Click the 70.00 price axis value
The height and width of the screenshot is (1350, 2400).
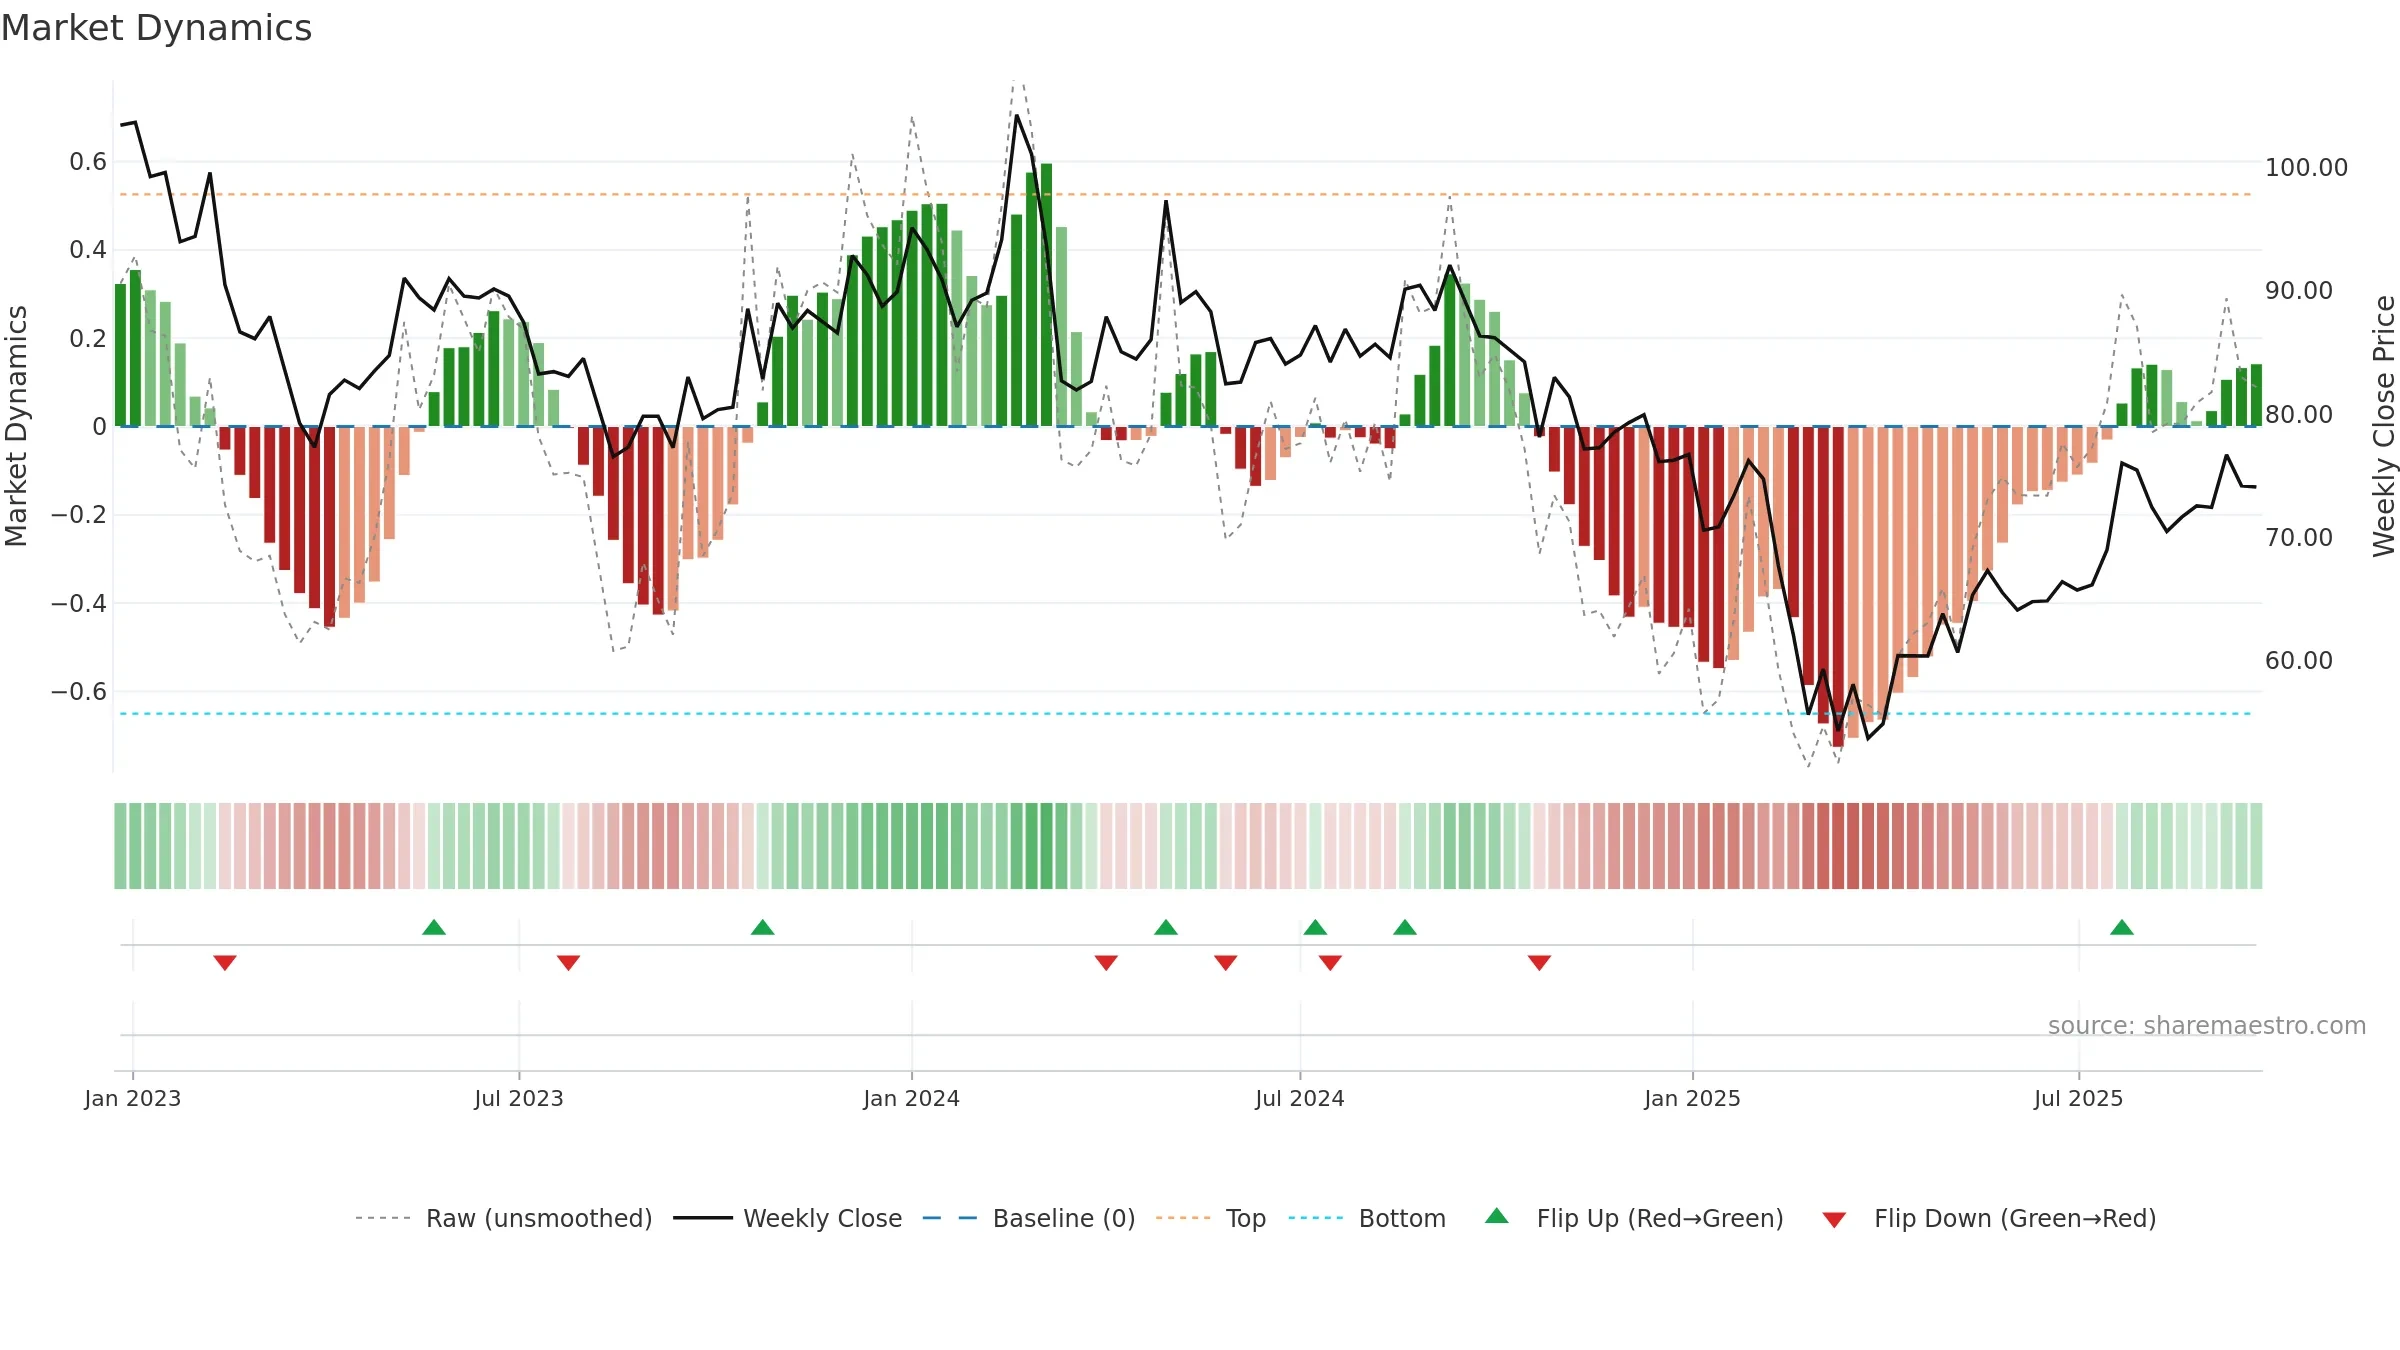(2299, 537)
